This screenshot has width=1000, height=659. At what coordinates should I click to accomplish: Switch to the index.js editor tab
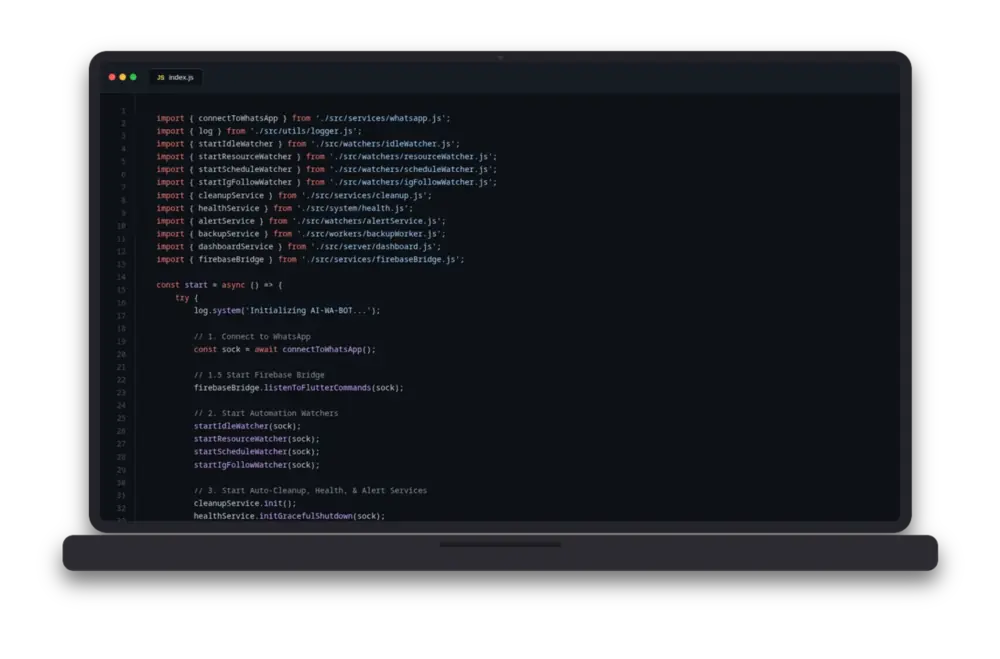(175, 77)
